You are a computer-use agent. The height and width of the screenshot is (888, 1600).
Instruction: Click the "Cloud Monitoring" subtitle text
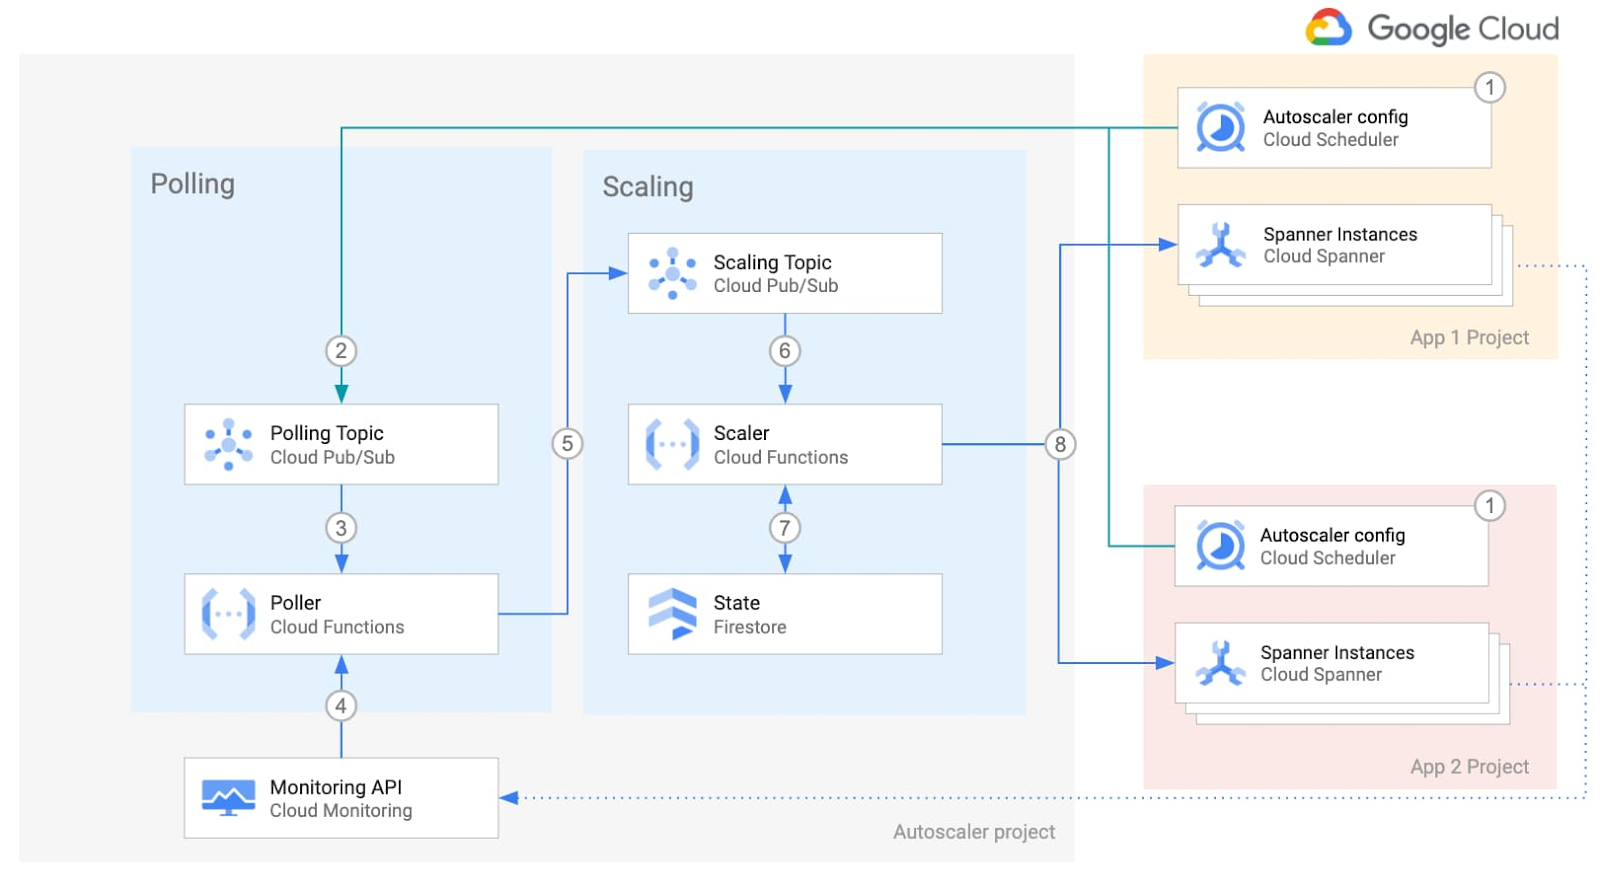tap(341, 811)
